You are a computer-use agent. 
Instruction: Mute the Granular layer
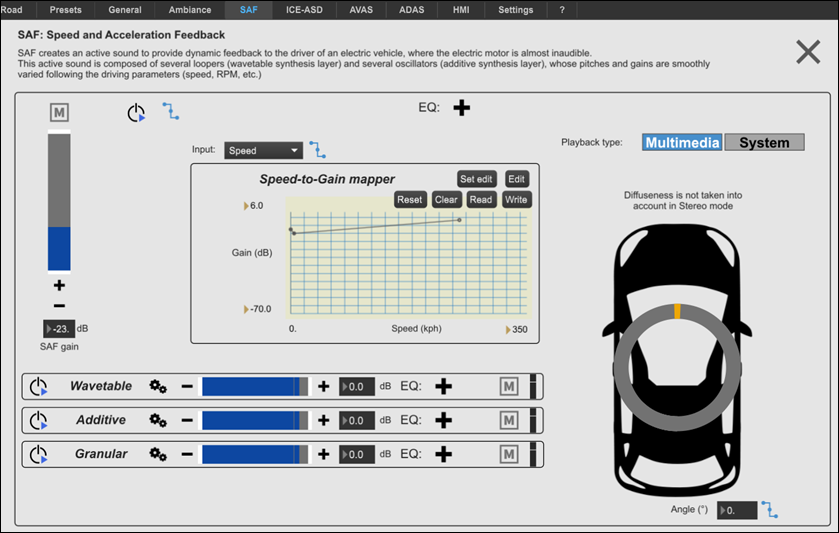(509, 454)
